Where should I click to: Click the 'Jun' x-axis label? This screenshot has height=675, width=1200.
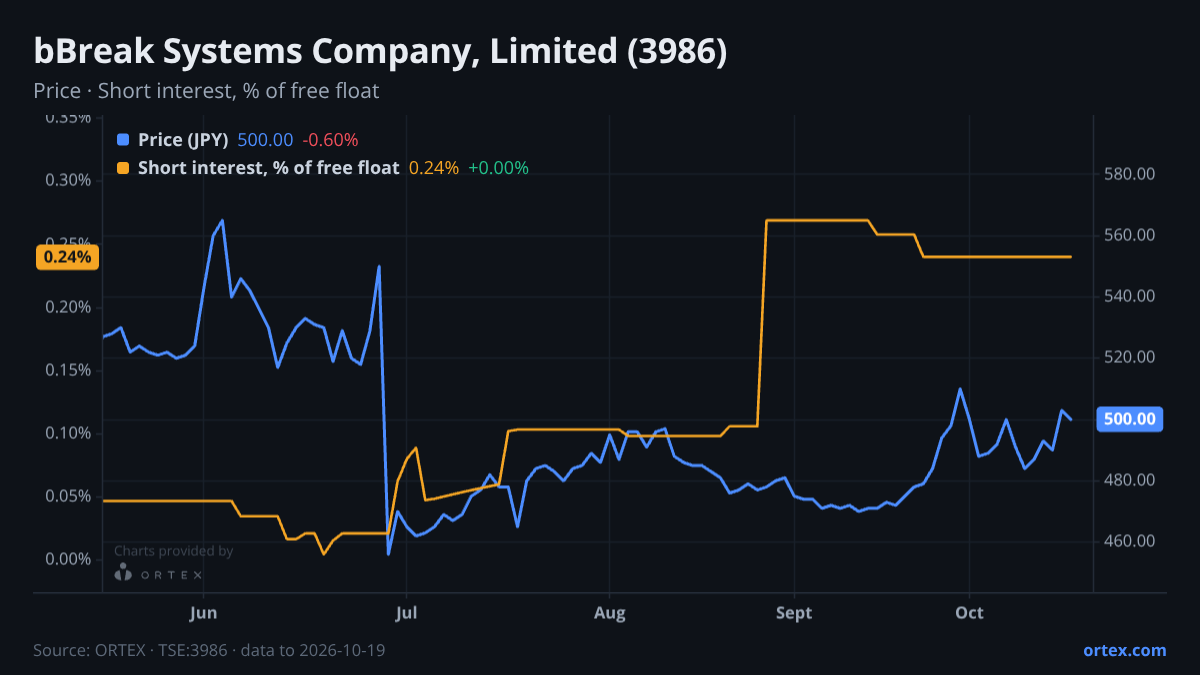[x=203, y=612]
